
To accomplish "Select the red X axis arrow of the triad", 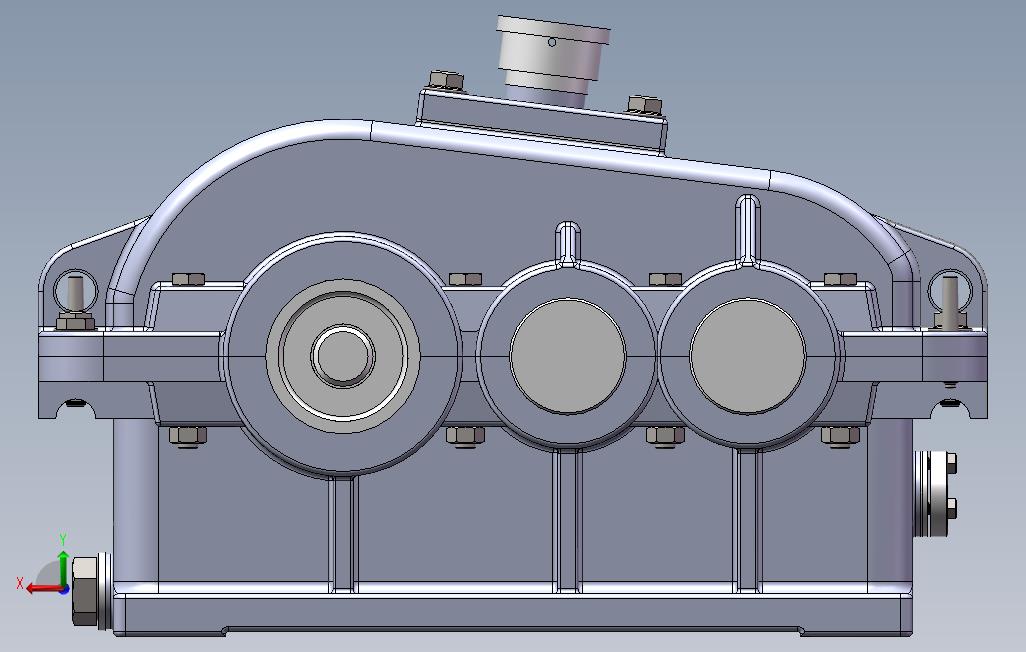I will 44,588.
